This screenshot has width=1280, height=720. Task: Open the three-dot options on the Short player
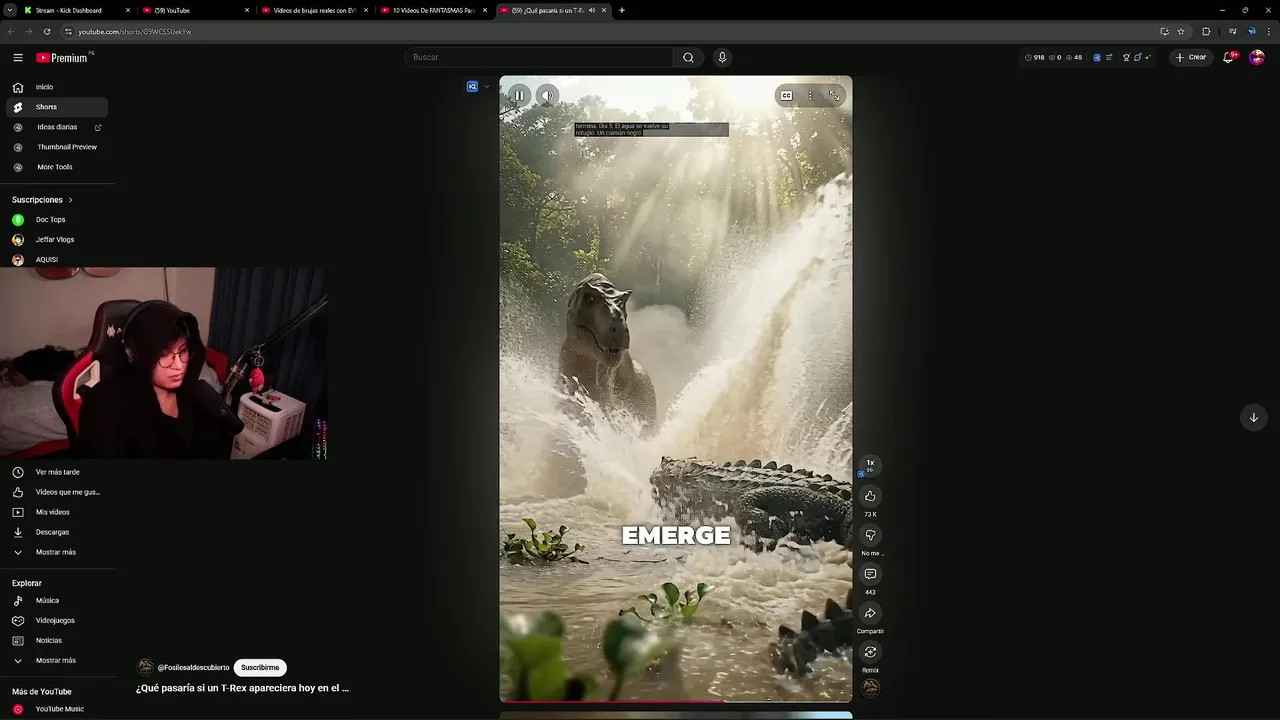(x=810, y=95)
